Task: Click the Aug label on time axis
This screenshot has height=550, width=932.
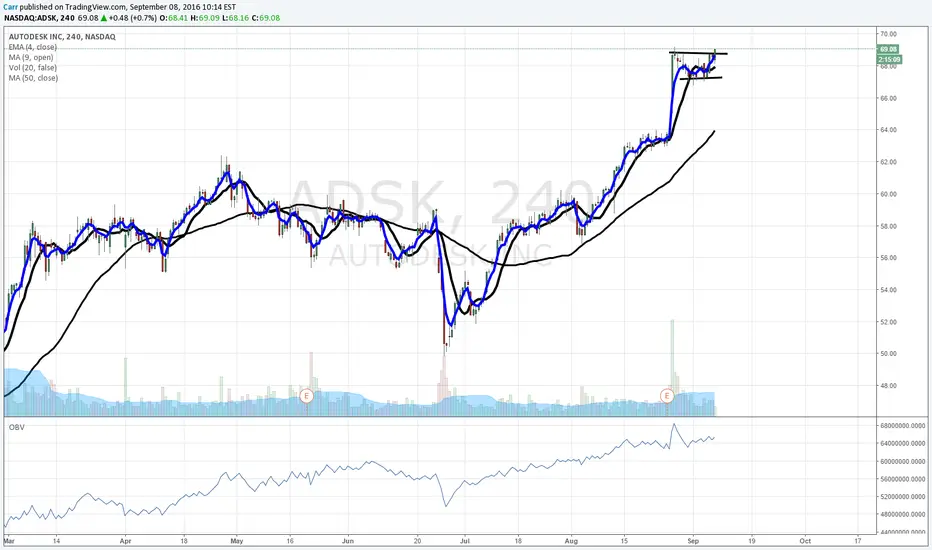Action: pyautogui.click(x=571, y=541)
